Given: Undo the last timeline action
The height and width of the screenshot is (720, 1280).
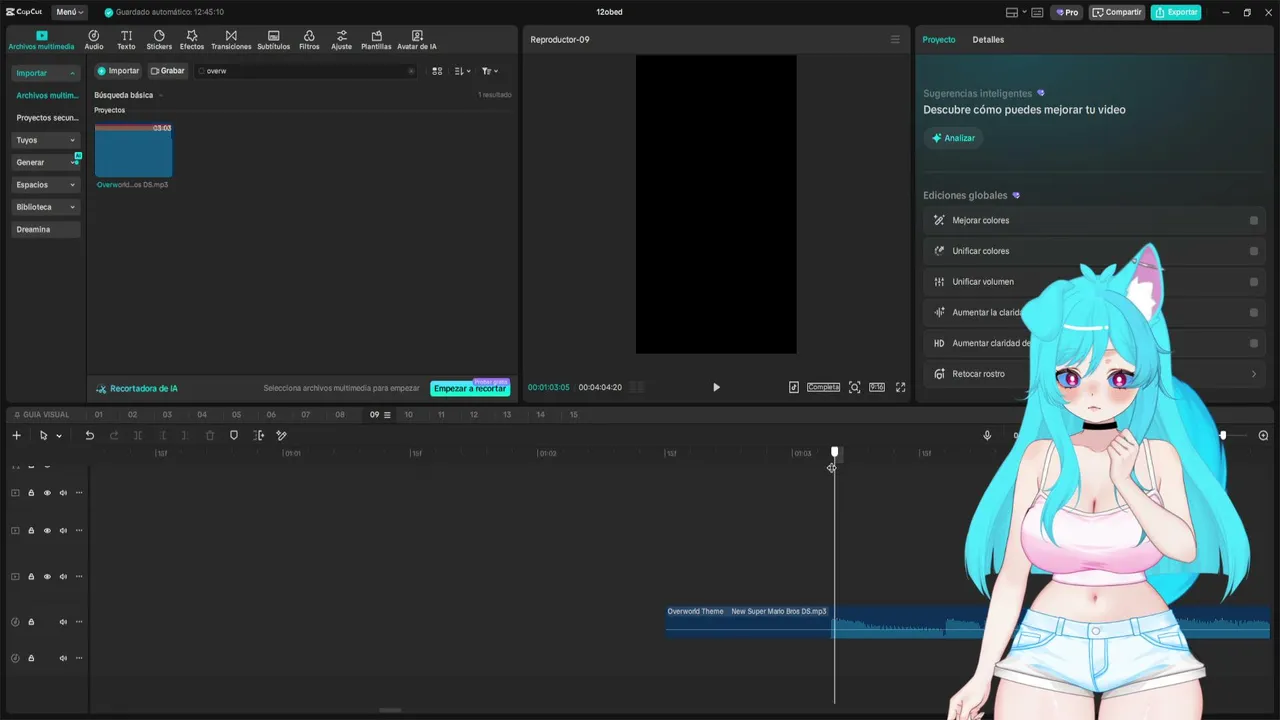Looking at the screenshot, I should 89,435.
